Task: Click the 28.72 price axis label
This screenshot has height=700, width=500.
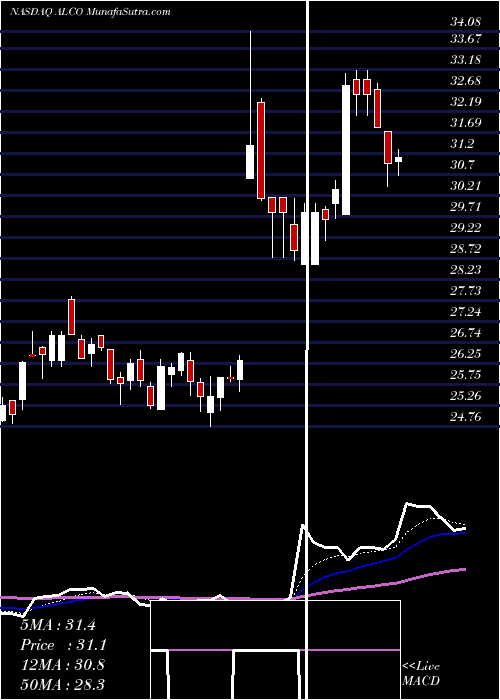Action: click(465, 249)
